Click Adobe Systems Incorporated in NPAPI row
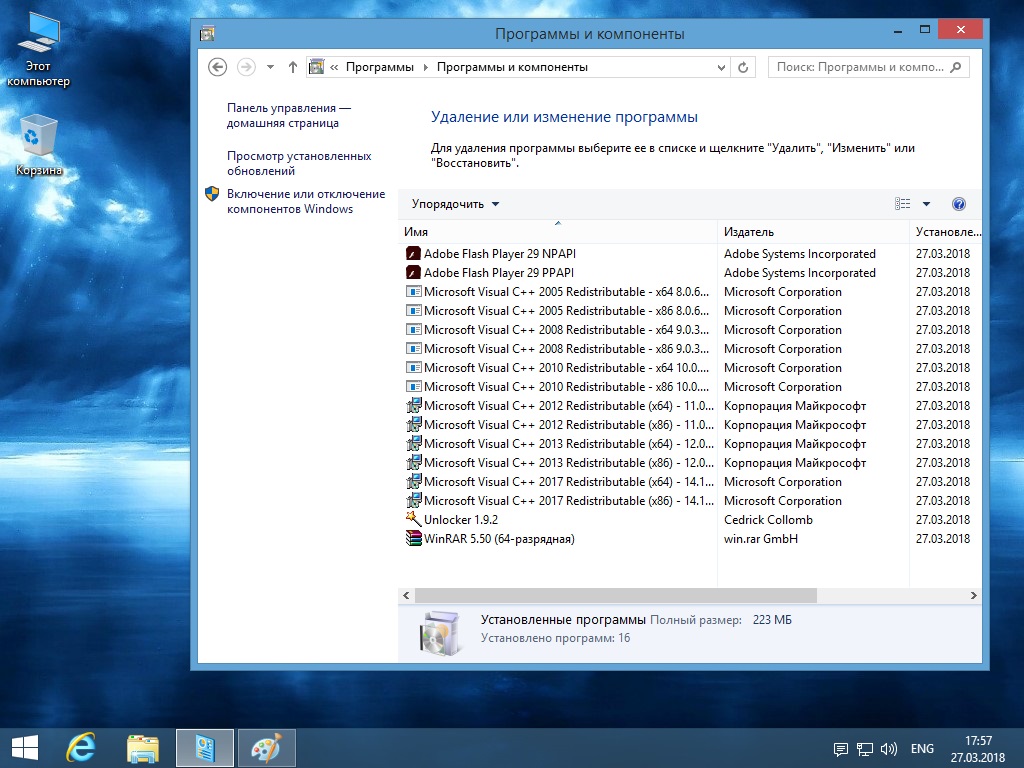Image resolution: width=1024 pixels, height=768 pixels. click(799, 253)
